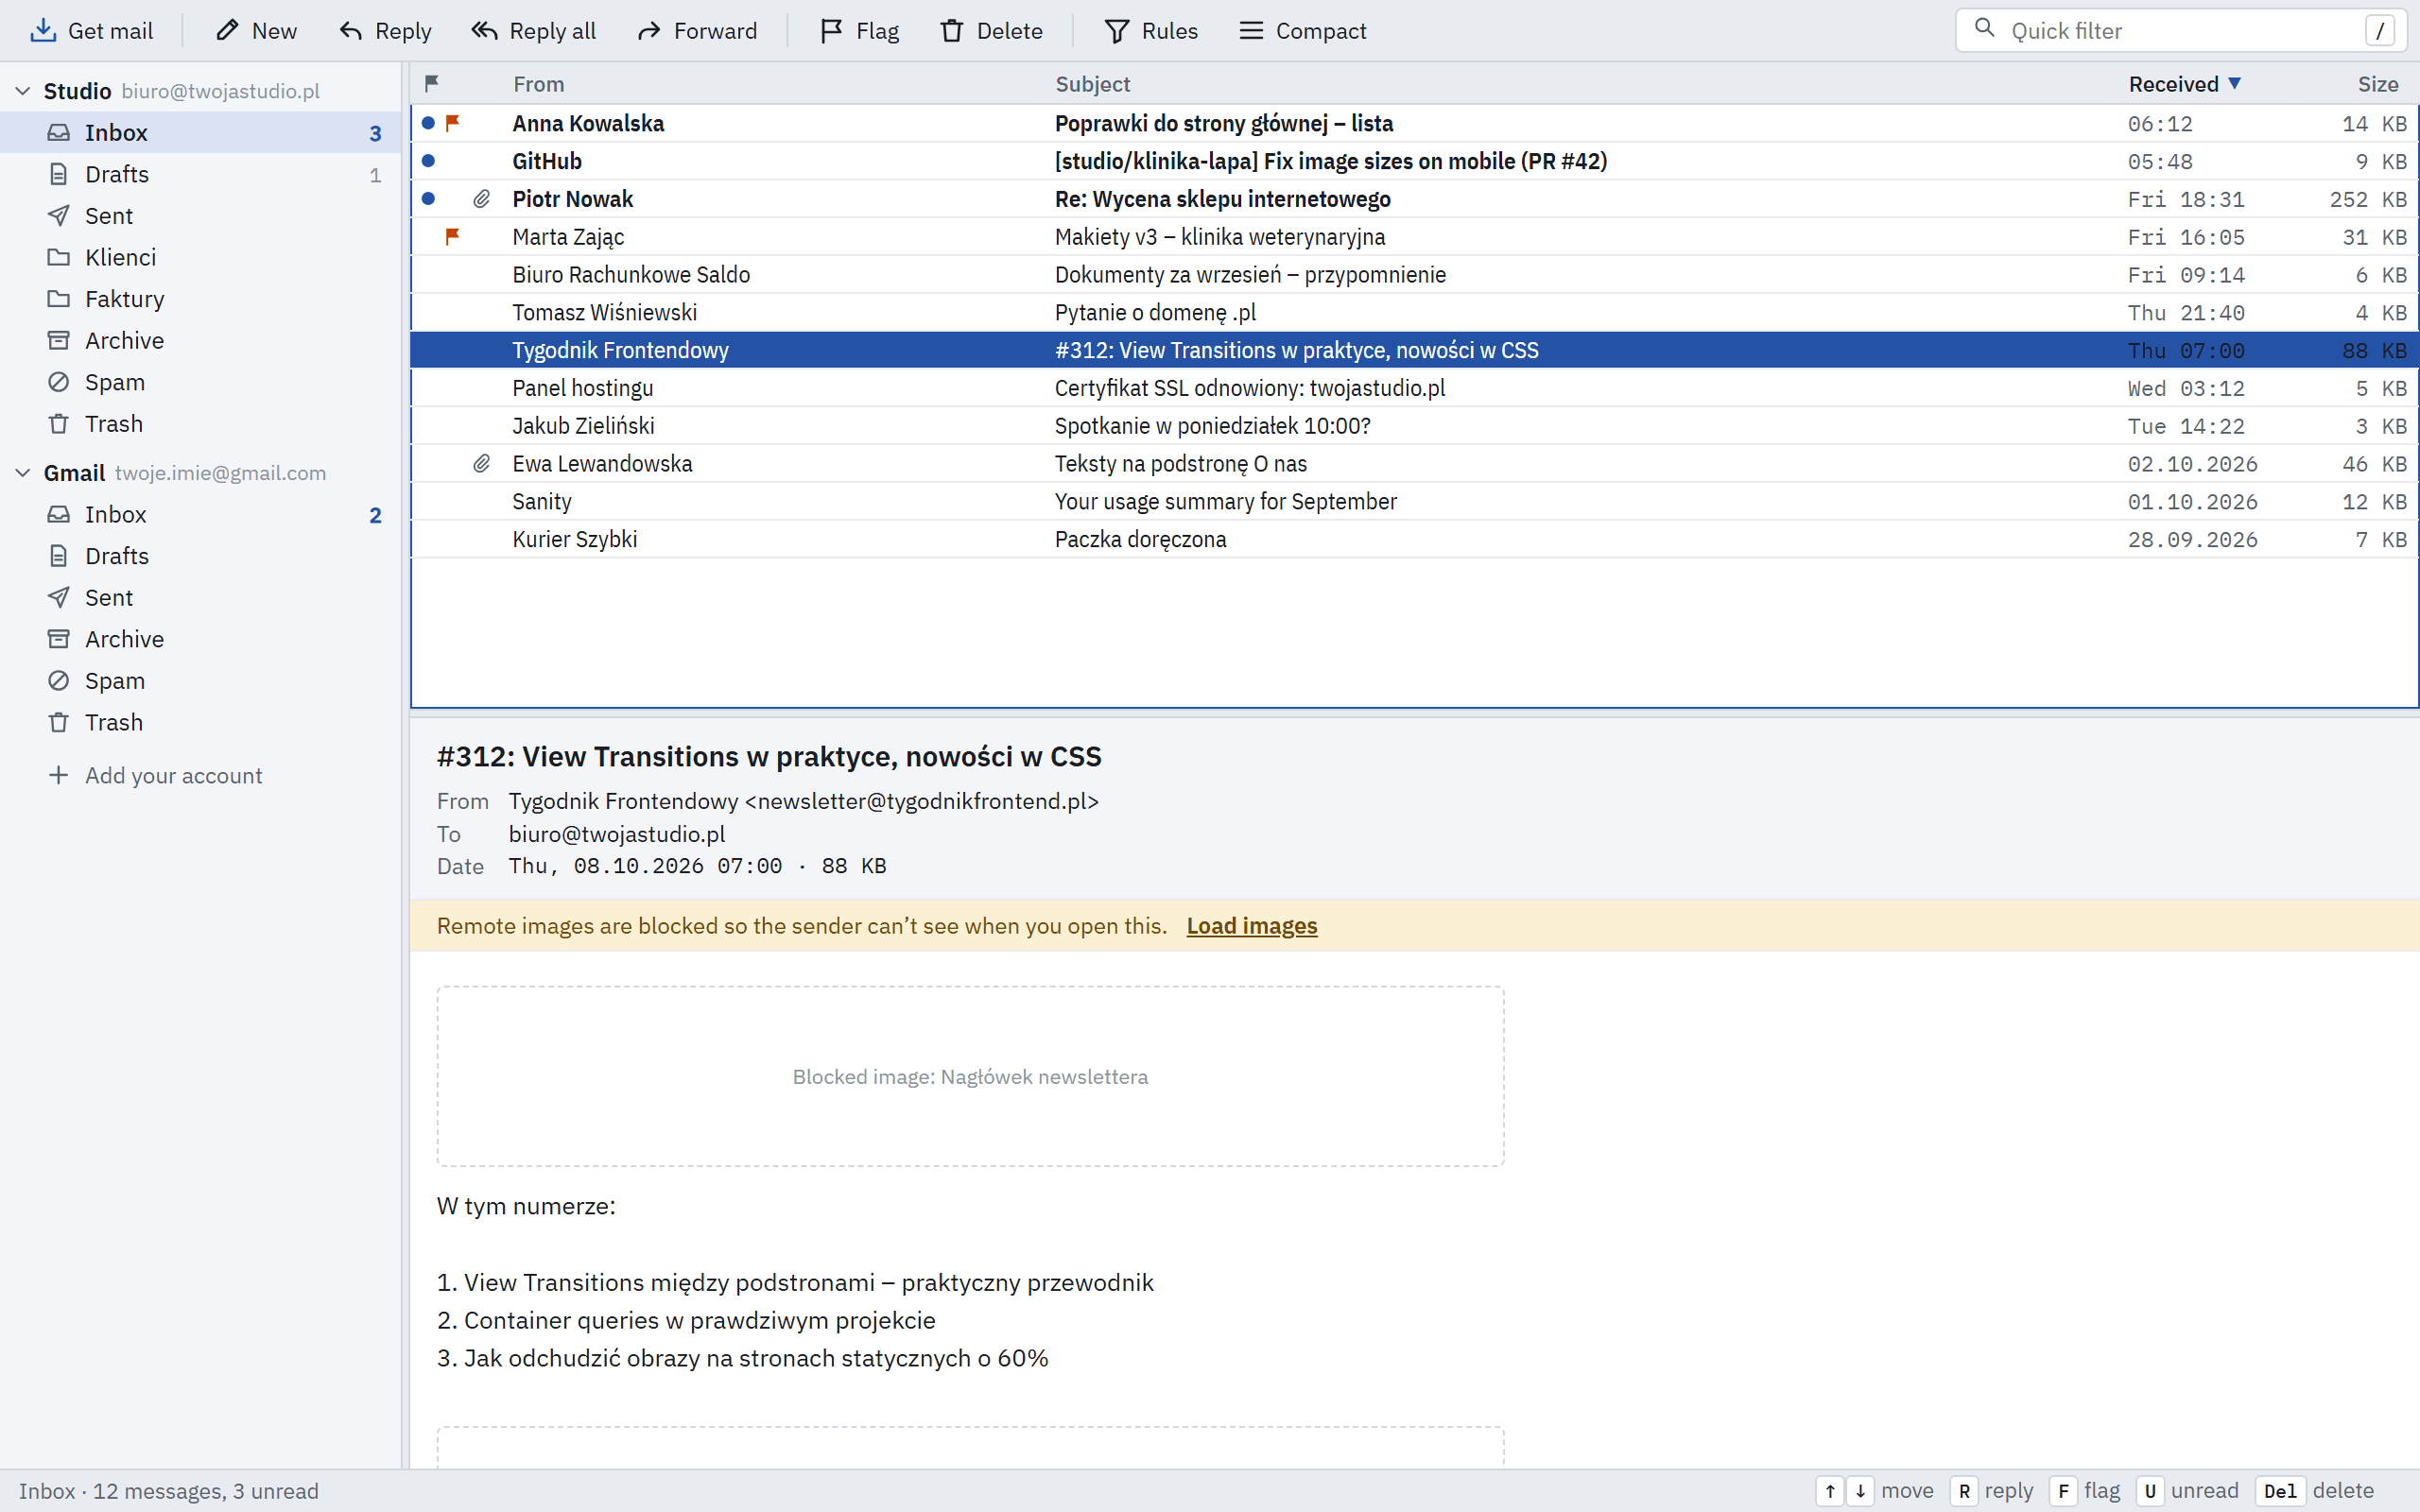Delete the message via trash icon
The image size is (2420, 1512).
952,31
